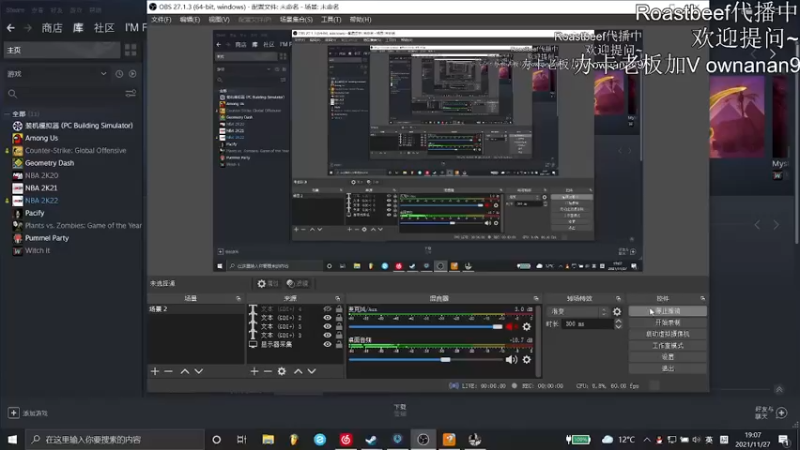Click the Steam library search field
Screen dimensions: 800x450
(x=64, y=94)
